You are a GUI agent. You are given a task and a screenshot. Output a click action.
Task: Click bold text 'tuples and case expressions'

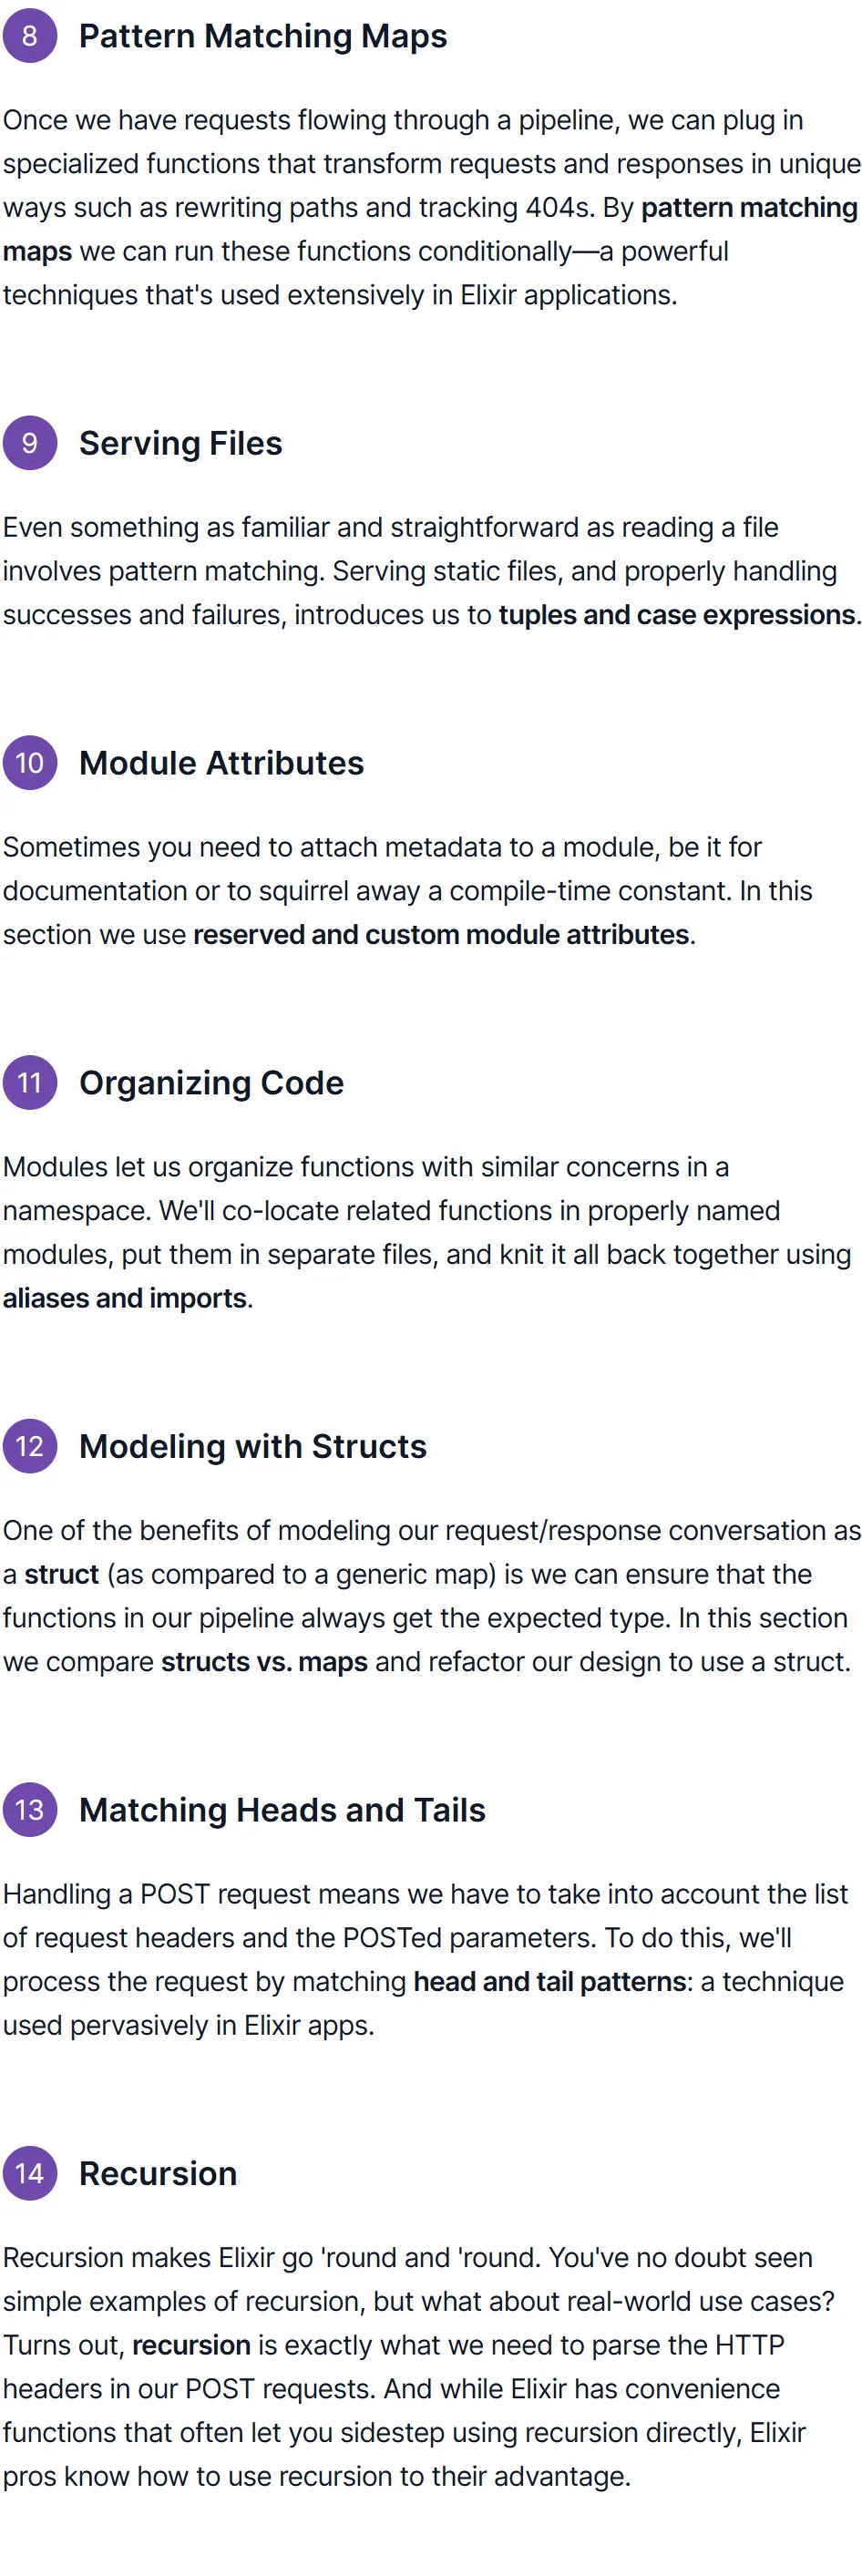point(677,615)
